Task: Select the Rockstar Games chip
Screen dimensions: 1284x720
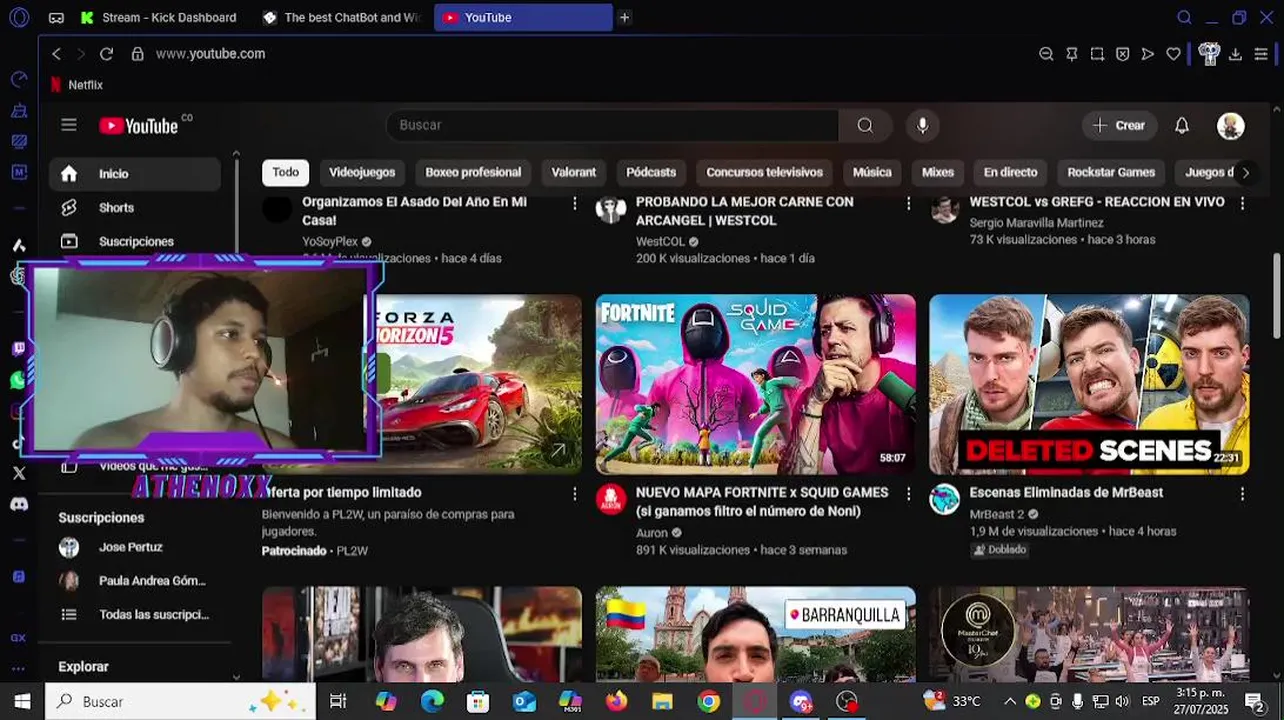Action: (1111, 172)
